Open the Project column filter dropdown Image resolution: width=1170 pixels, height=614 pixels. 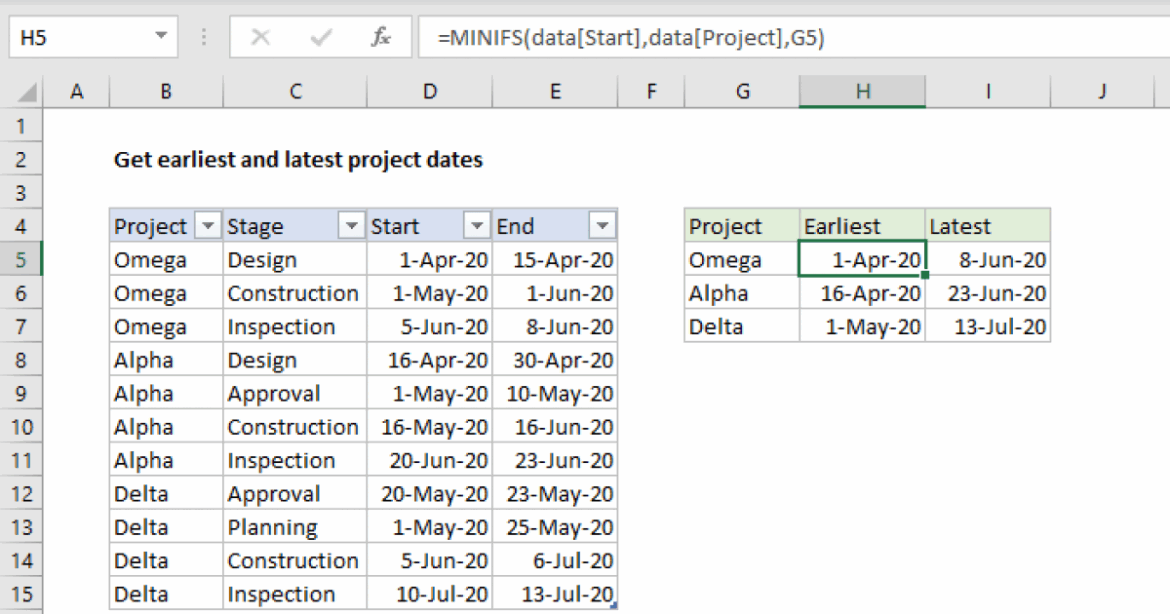coord(207,227)
